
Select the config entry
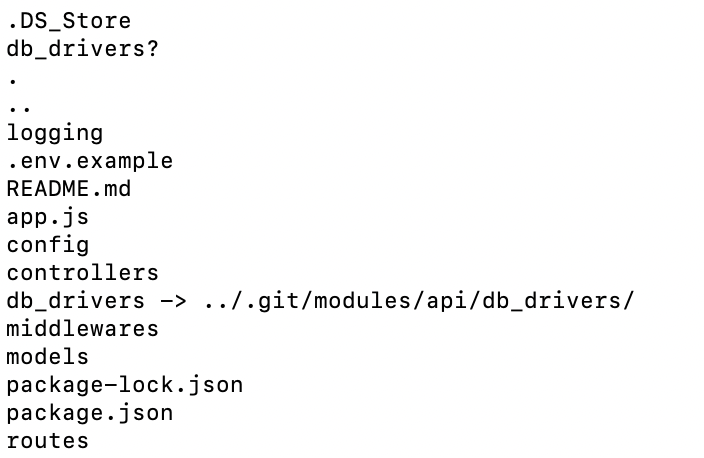pyautogui.click(x=47, y=245)
